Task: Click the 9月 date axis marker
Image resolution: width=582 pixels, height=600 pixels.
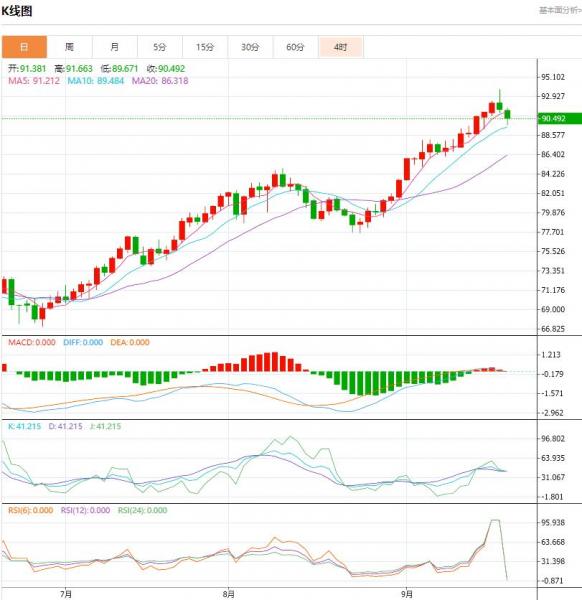Action: [407, 594]
